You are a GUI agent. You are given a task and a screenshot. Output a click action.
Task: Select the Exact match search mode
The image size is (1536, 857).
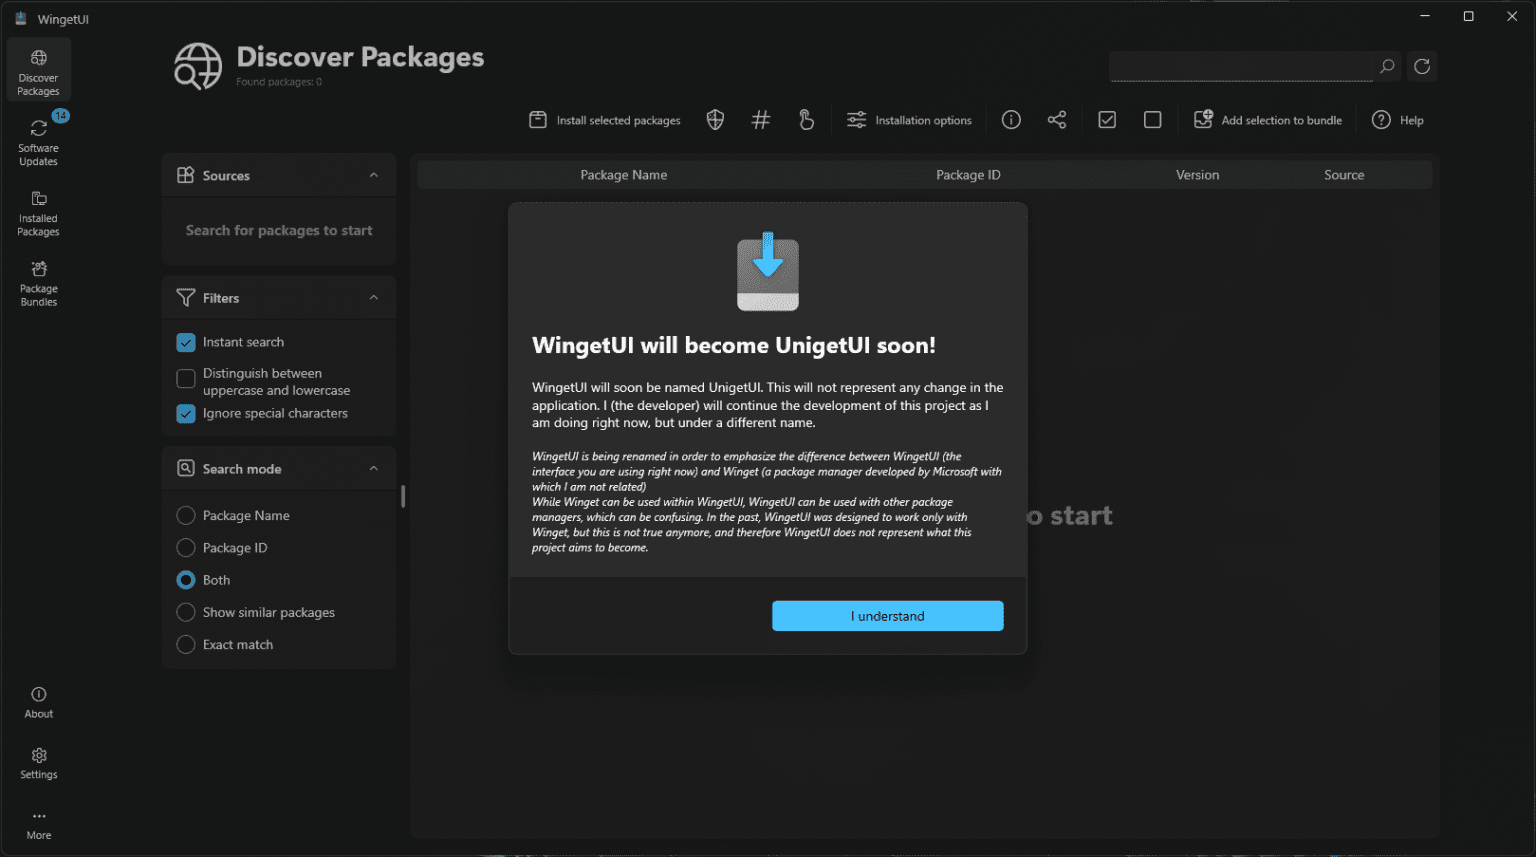point(185,644)
